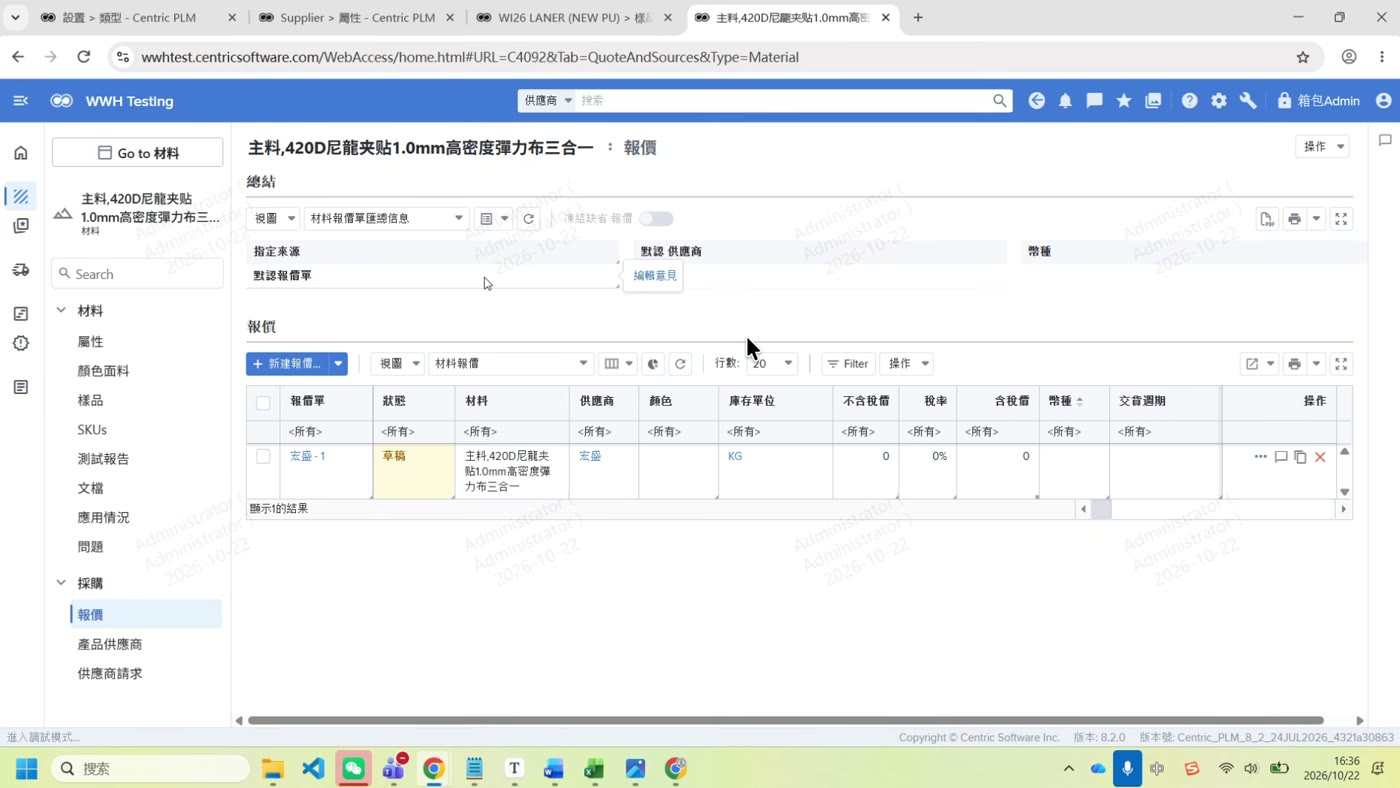
Task: Refresh the summary section
Action: (x=529, y=219)
